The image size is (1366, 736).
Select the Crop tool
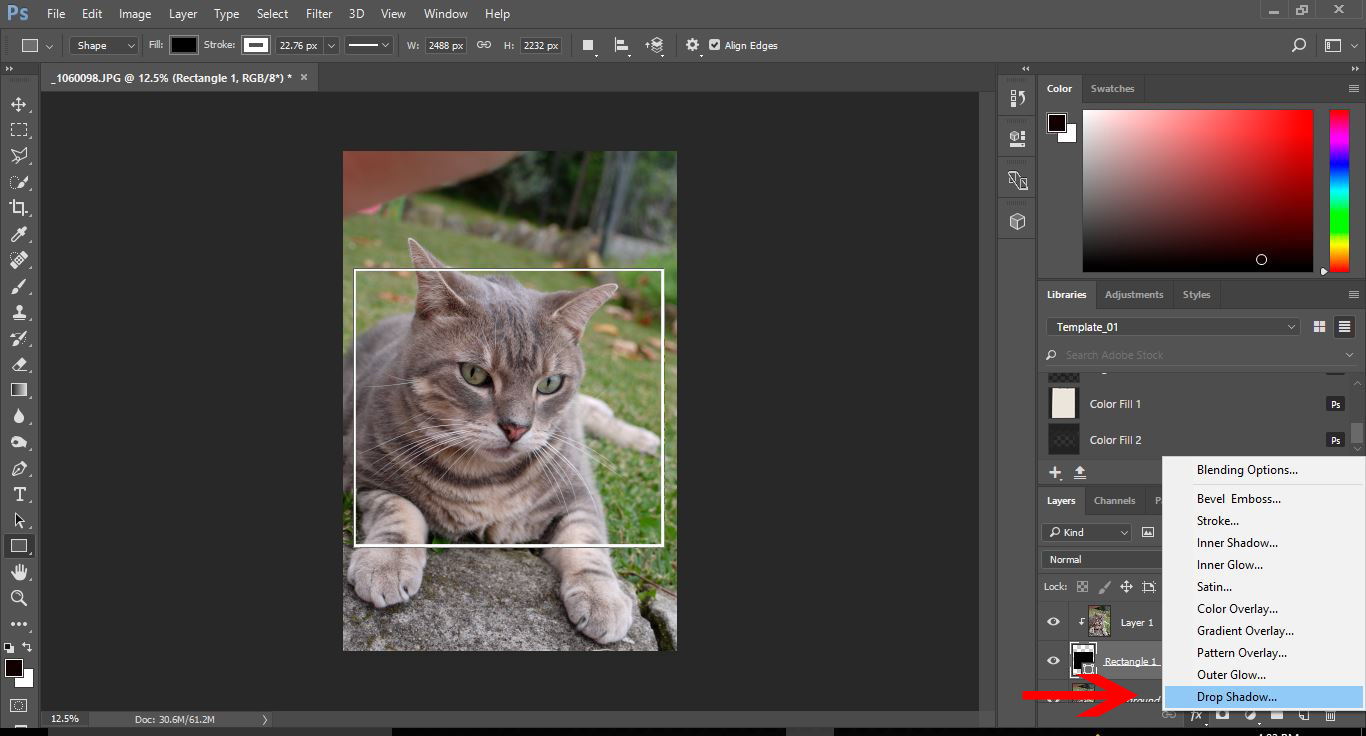(x=18, y=208)
